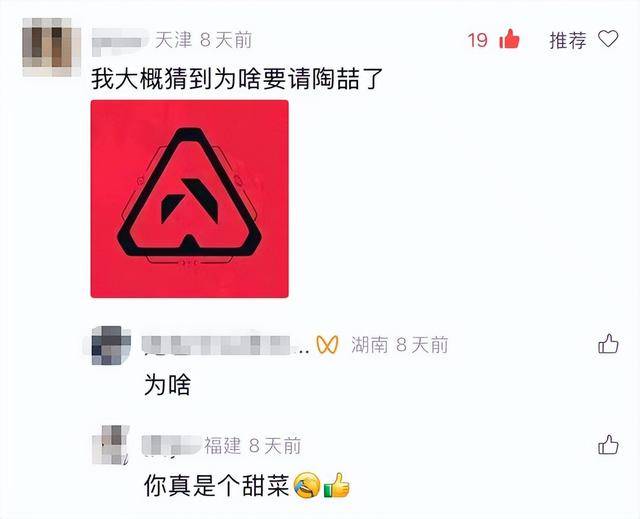Click the reply text 你真是个甜菜

(x=217, y=486)
